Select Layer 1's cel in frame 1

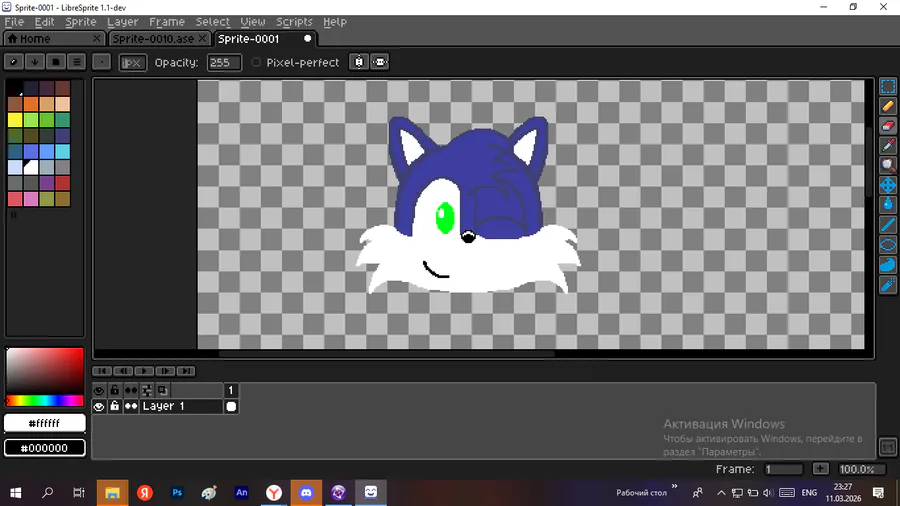coord(231,407)
